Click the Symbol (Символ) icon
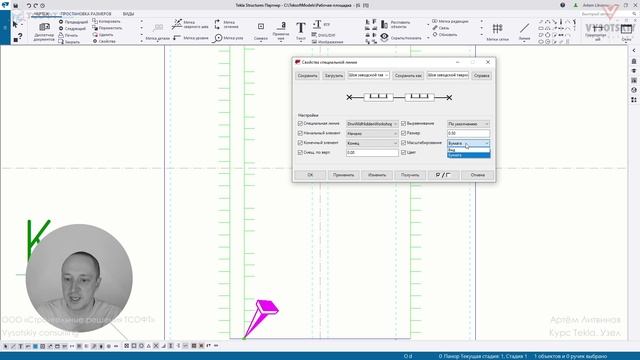This screenshot has height=360, width=640. [261, 27]
